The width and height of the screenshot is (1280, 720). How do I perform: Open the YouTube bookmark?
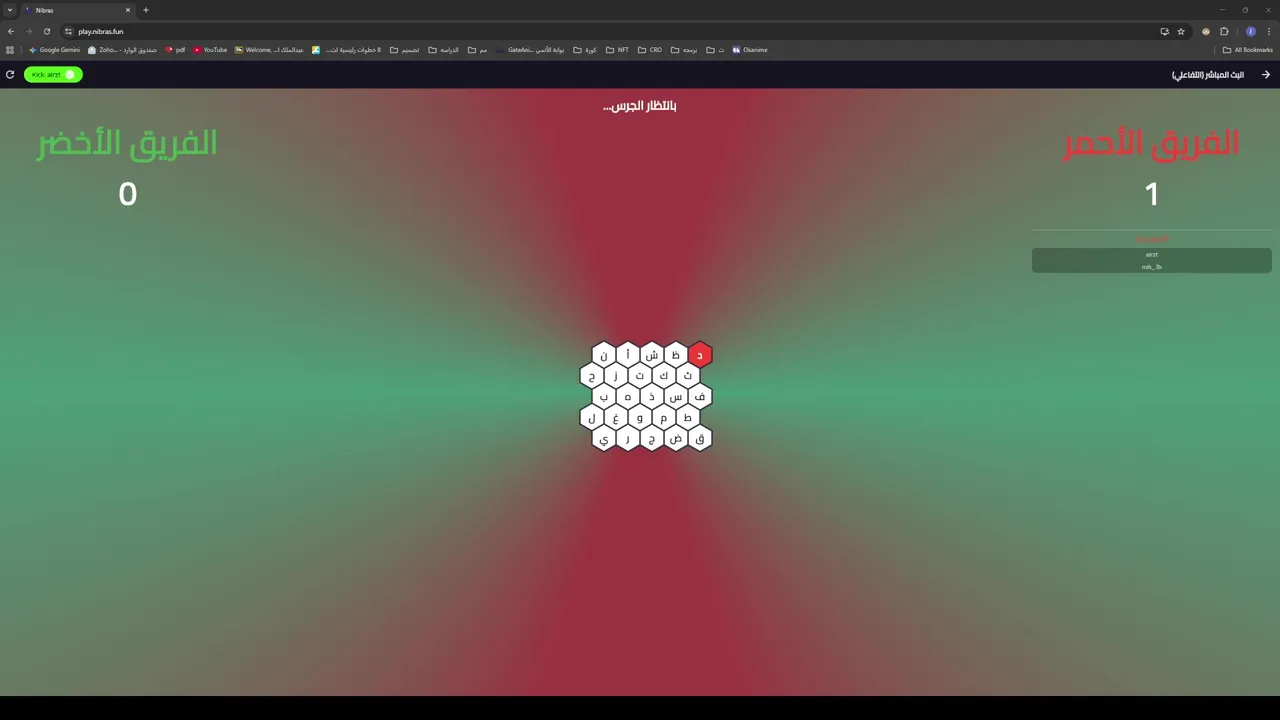pyautogui.click(x=210, y=50)
